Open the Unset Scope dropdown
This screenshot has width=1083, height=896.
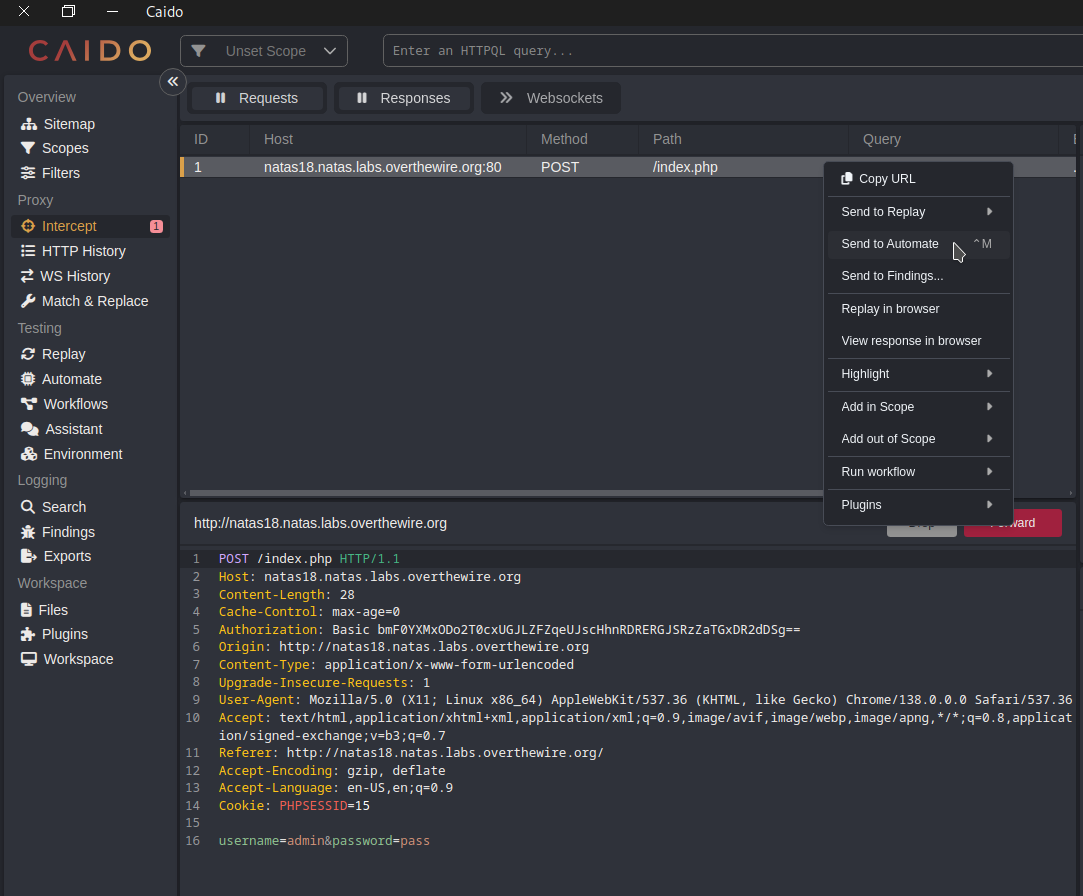(x=264, y=51)
